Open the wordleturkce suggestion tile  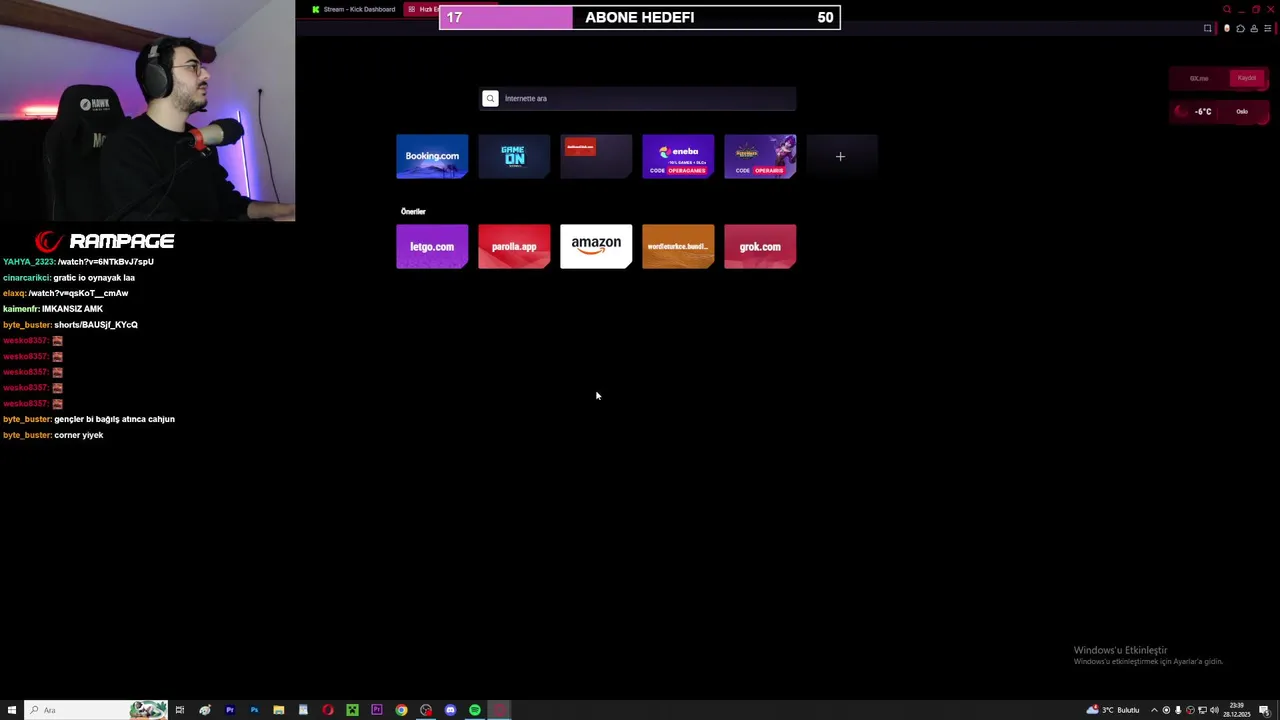click(678, 246)
